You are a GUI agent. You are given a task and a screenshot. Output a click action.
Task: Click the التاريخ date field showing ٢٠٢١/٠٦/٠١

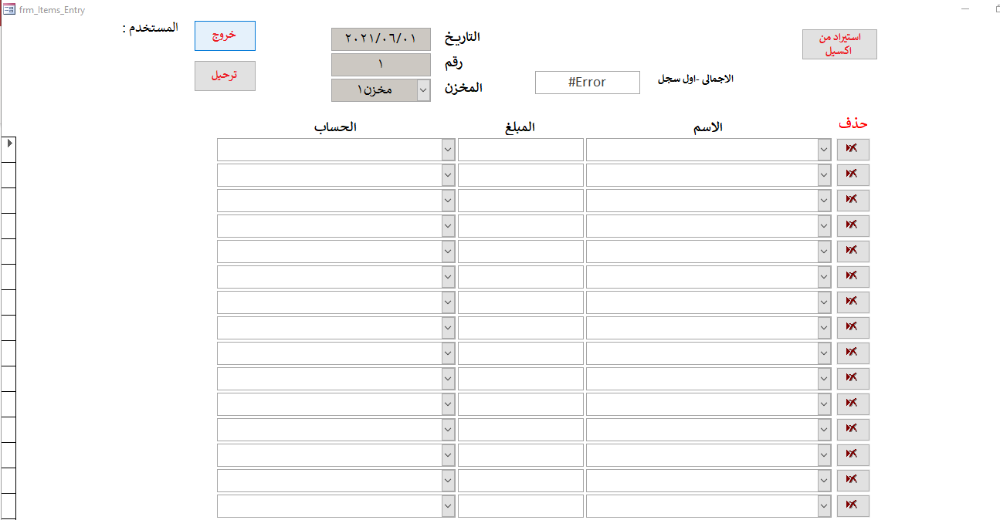click(381, 39)
